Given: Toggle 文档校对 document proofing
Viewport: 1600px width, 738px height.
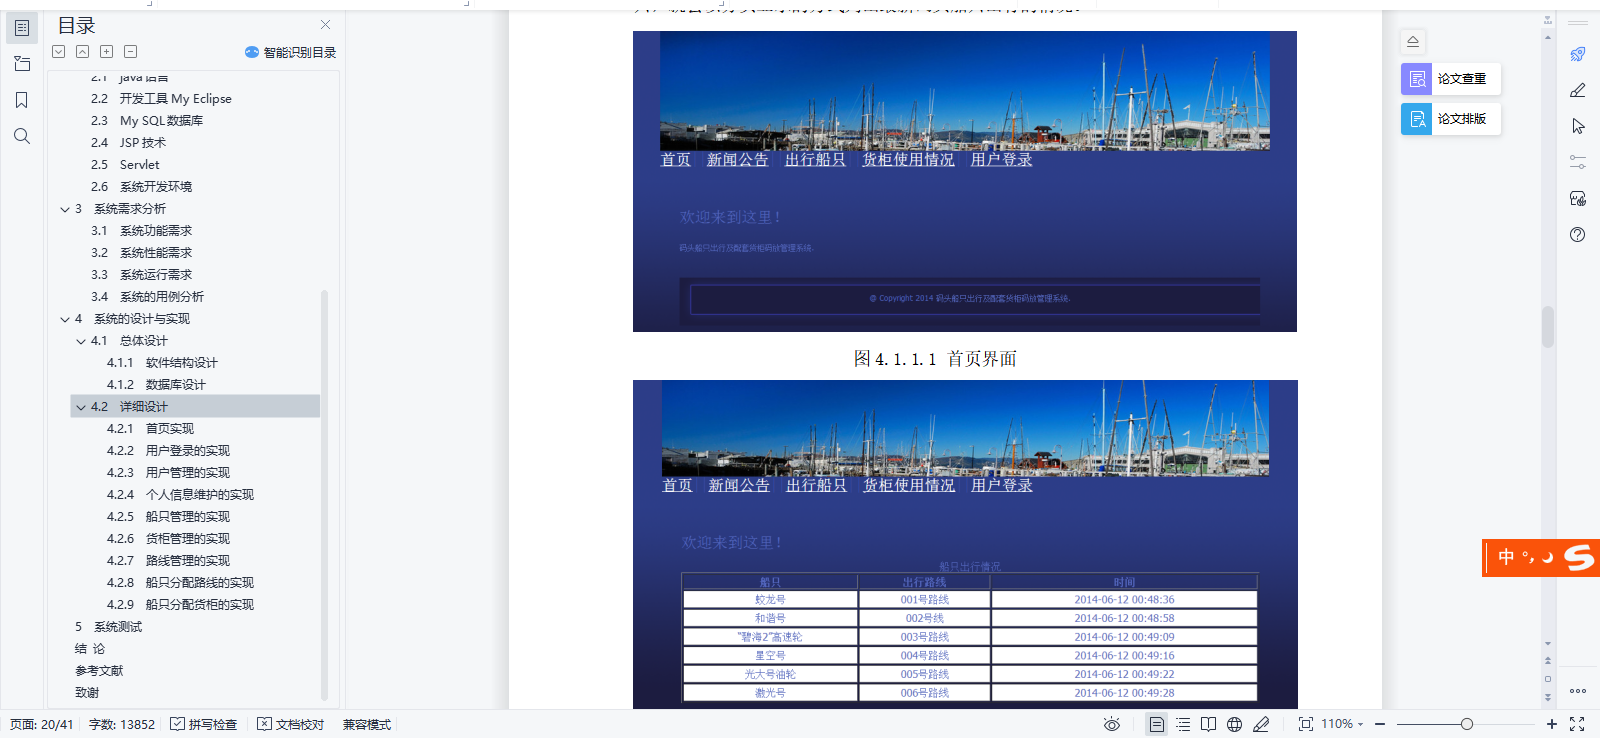Looking at the screenshot, I should click(x=291, y=724).
